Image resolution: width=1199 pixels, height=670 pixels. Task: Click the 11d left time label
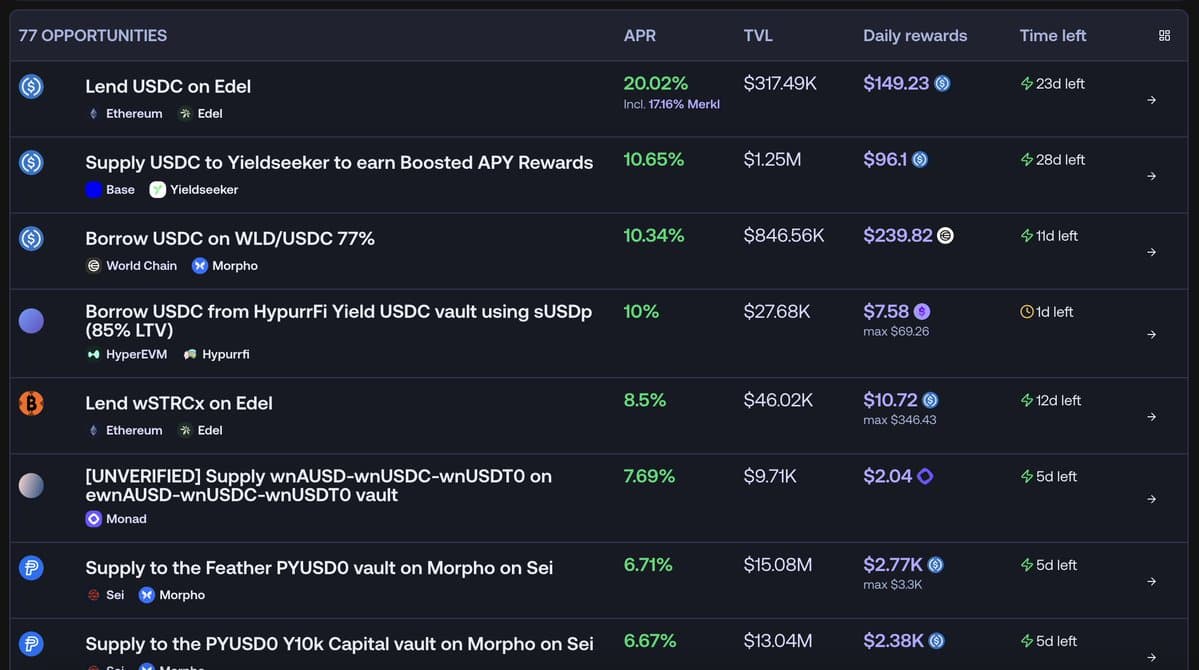tap(1056, 236)
